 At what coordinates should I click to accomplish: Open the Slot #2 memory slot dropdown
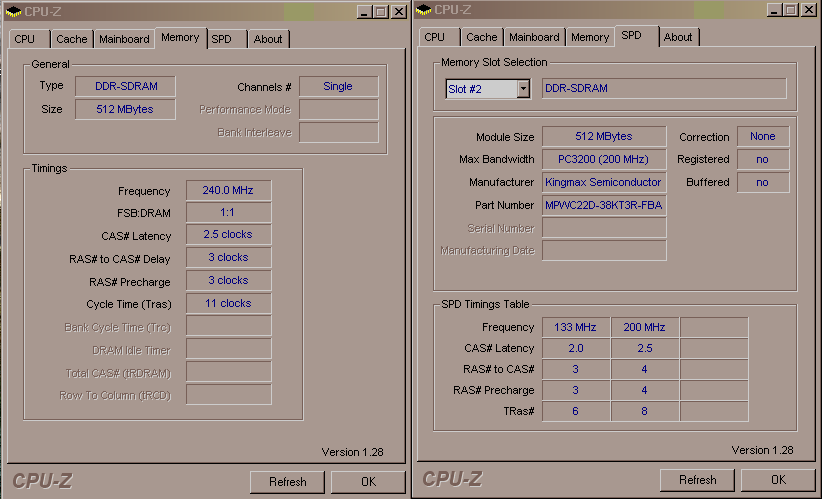click(522, 89)
